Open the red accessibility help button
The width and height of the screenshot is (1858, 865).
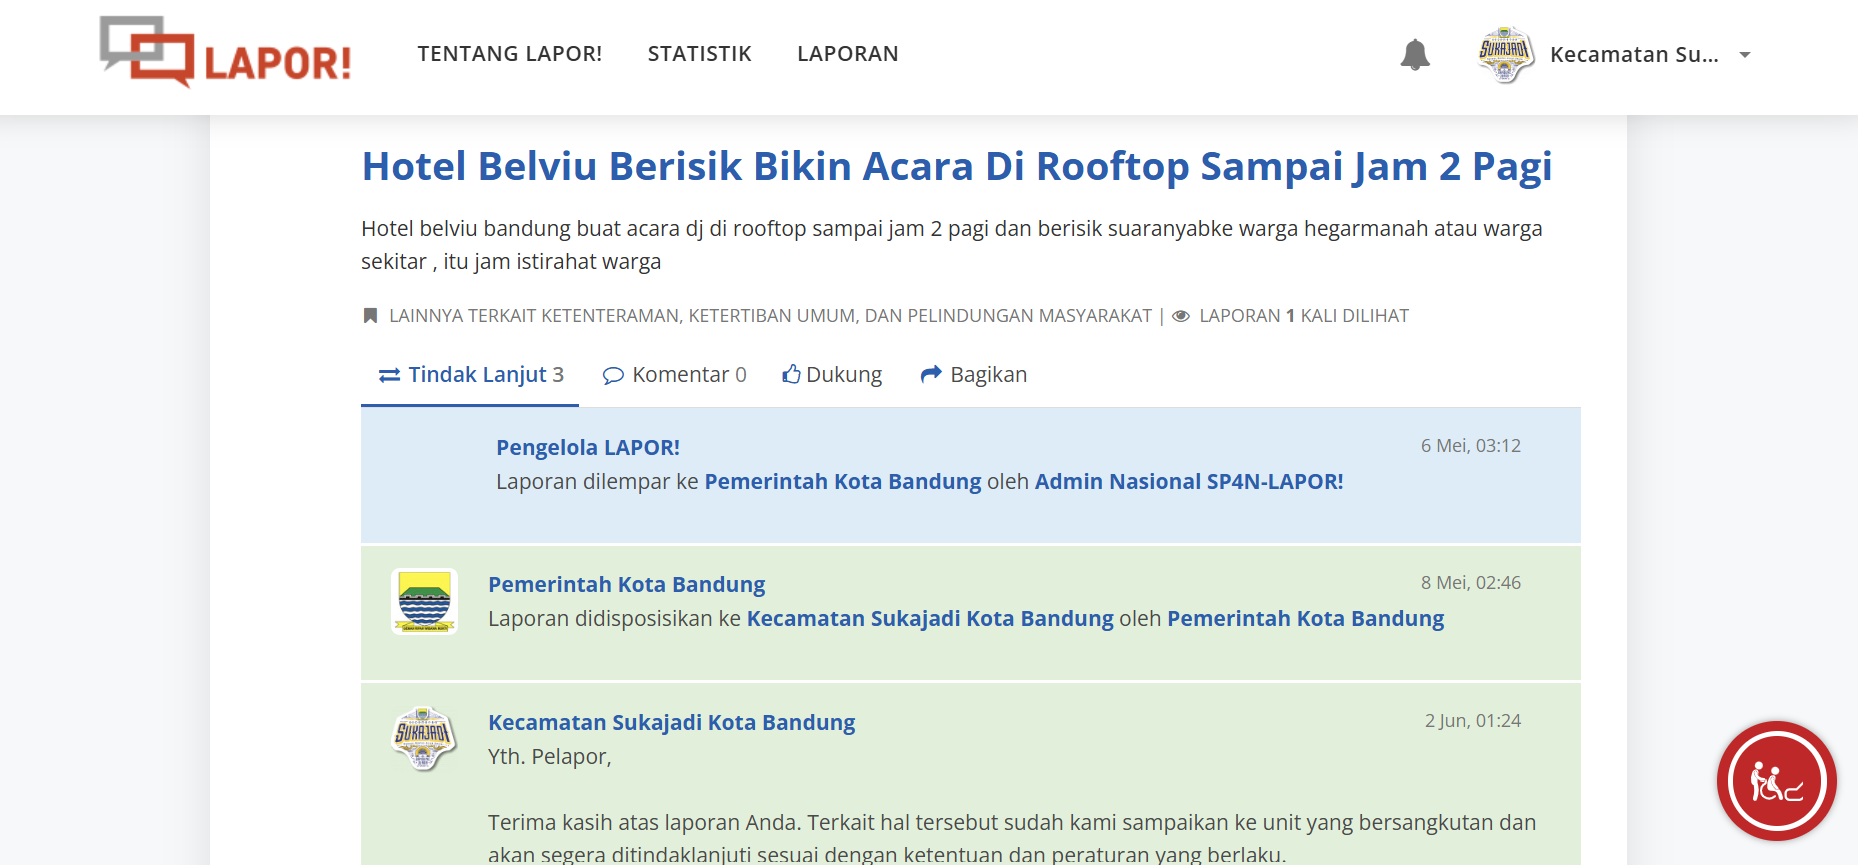point(1776,781)
